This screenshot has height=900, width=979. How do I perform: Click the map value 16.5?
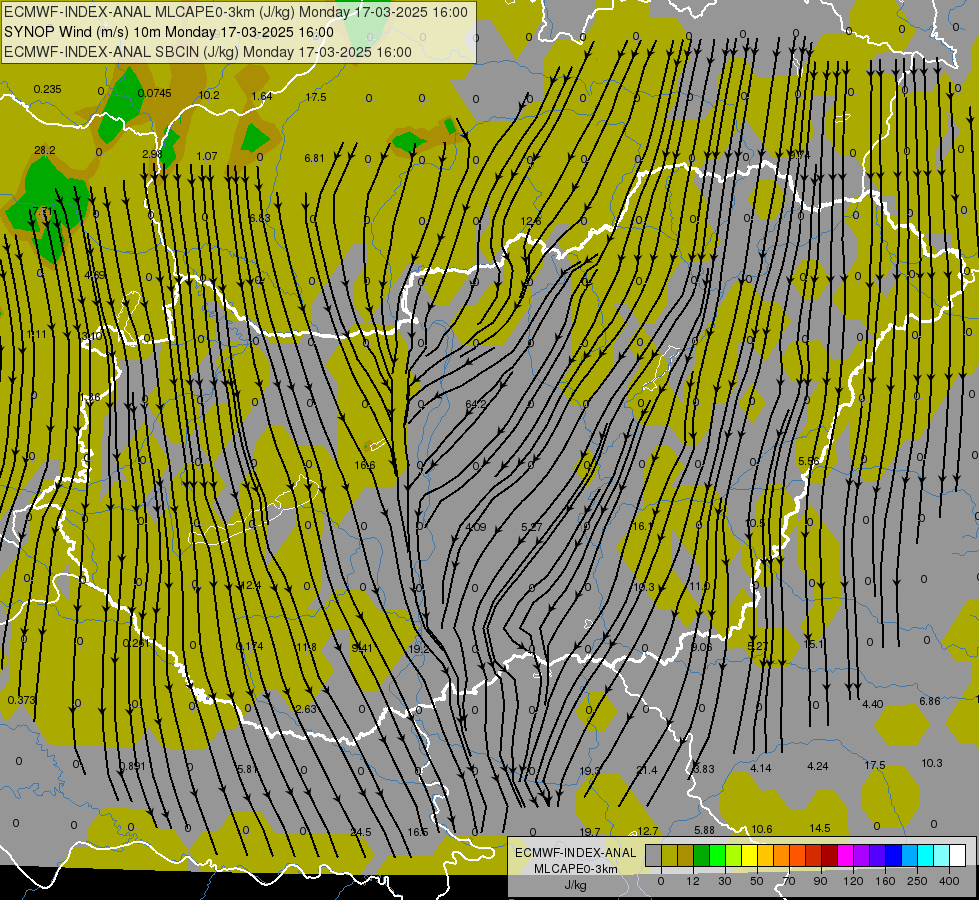coord(418,832)
